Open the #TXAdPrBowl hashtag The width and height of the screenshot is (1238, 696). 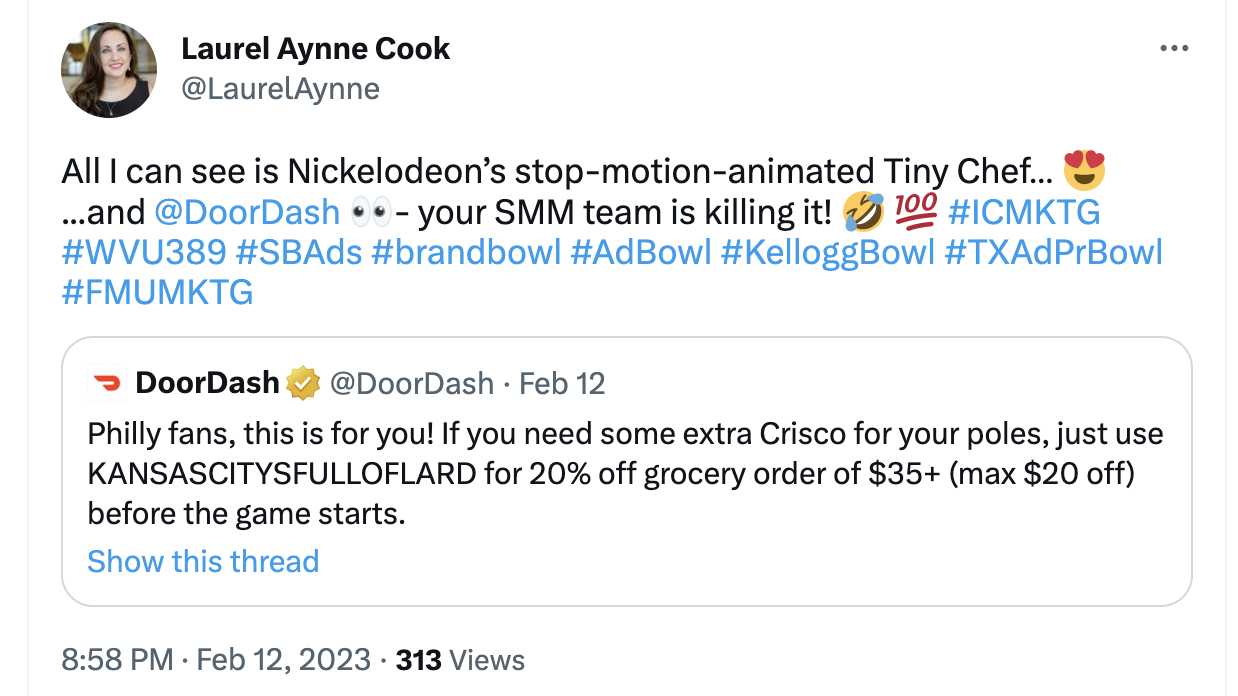tap(1056, 252)
